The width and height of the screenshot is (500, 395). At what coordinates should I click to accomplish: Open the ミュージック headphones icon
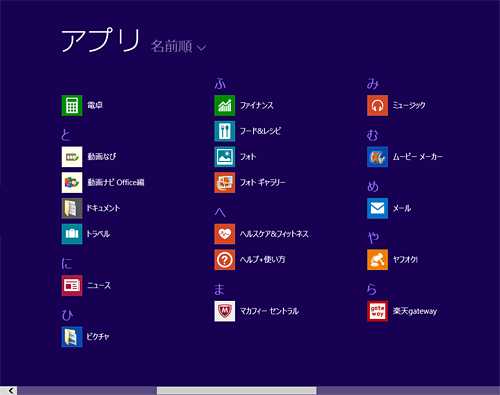pyautogui.click(x=377, y=105)
